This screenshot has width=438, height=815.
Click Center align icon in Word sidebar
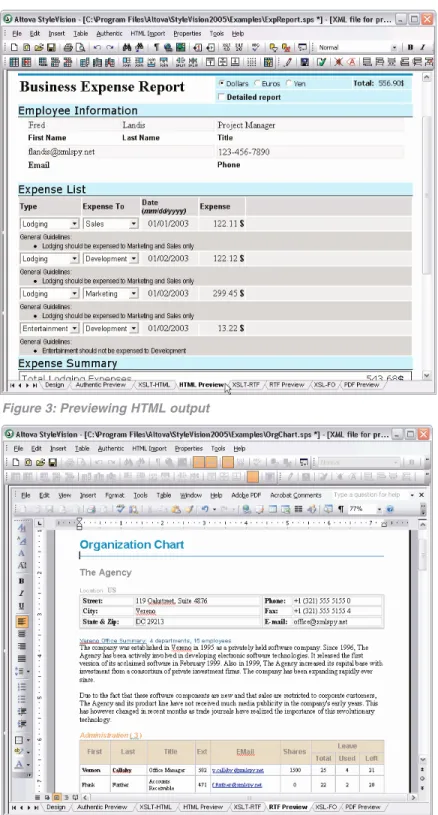(21, 634)
